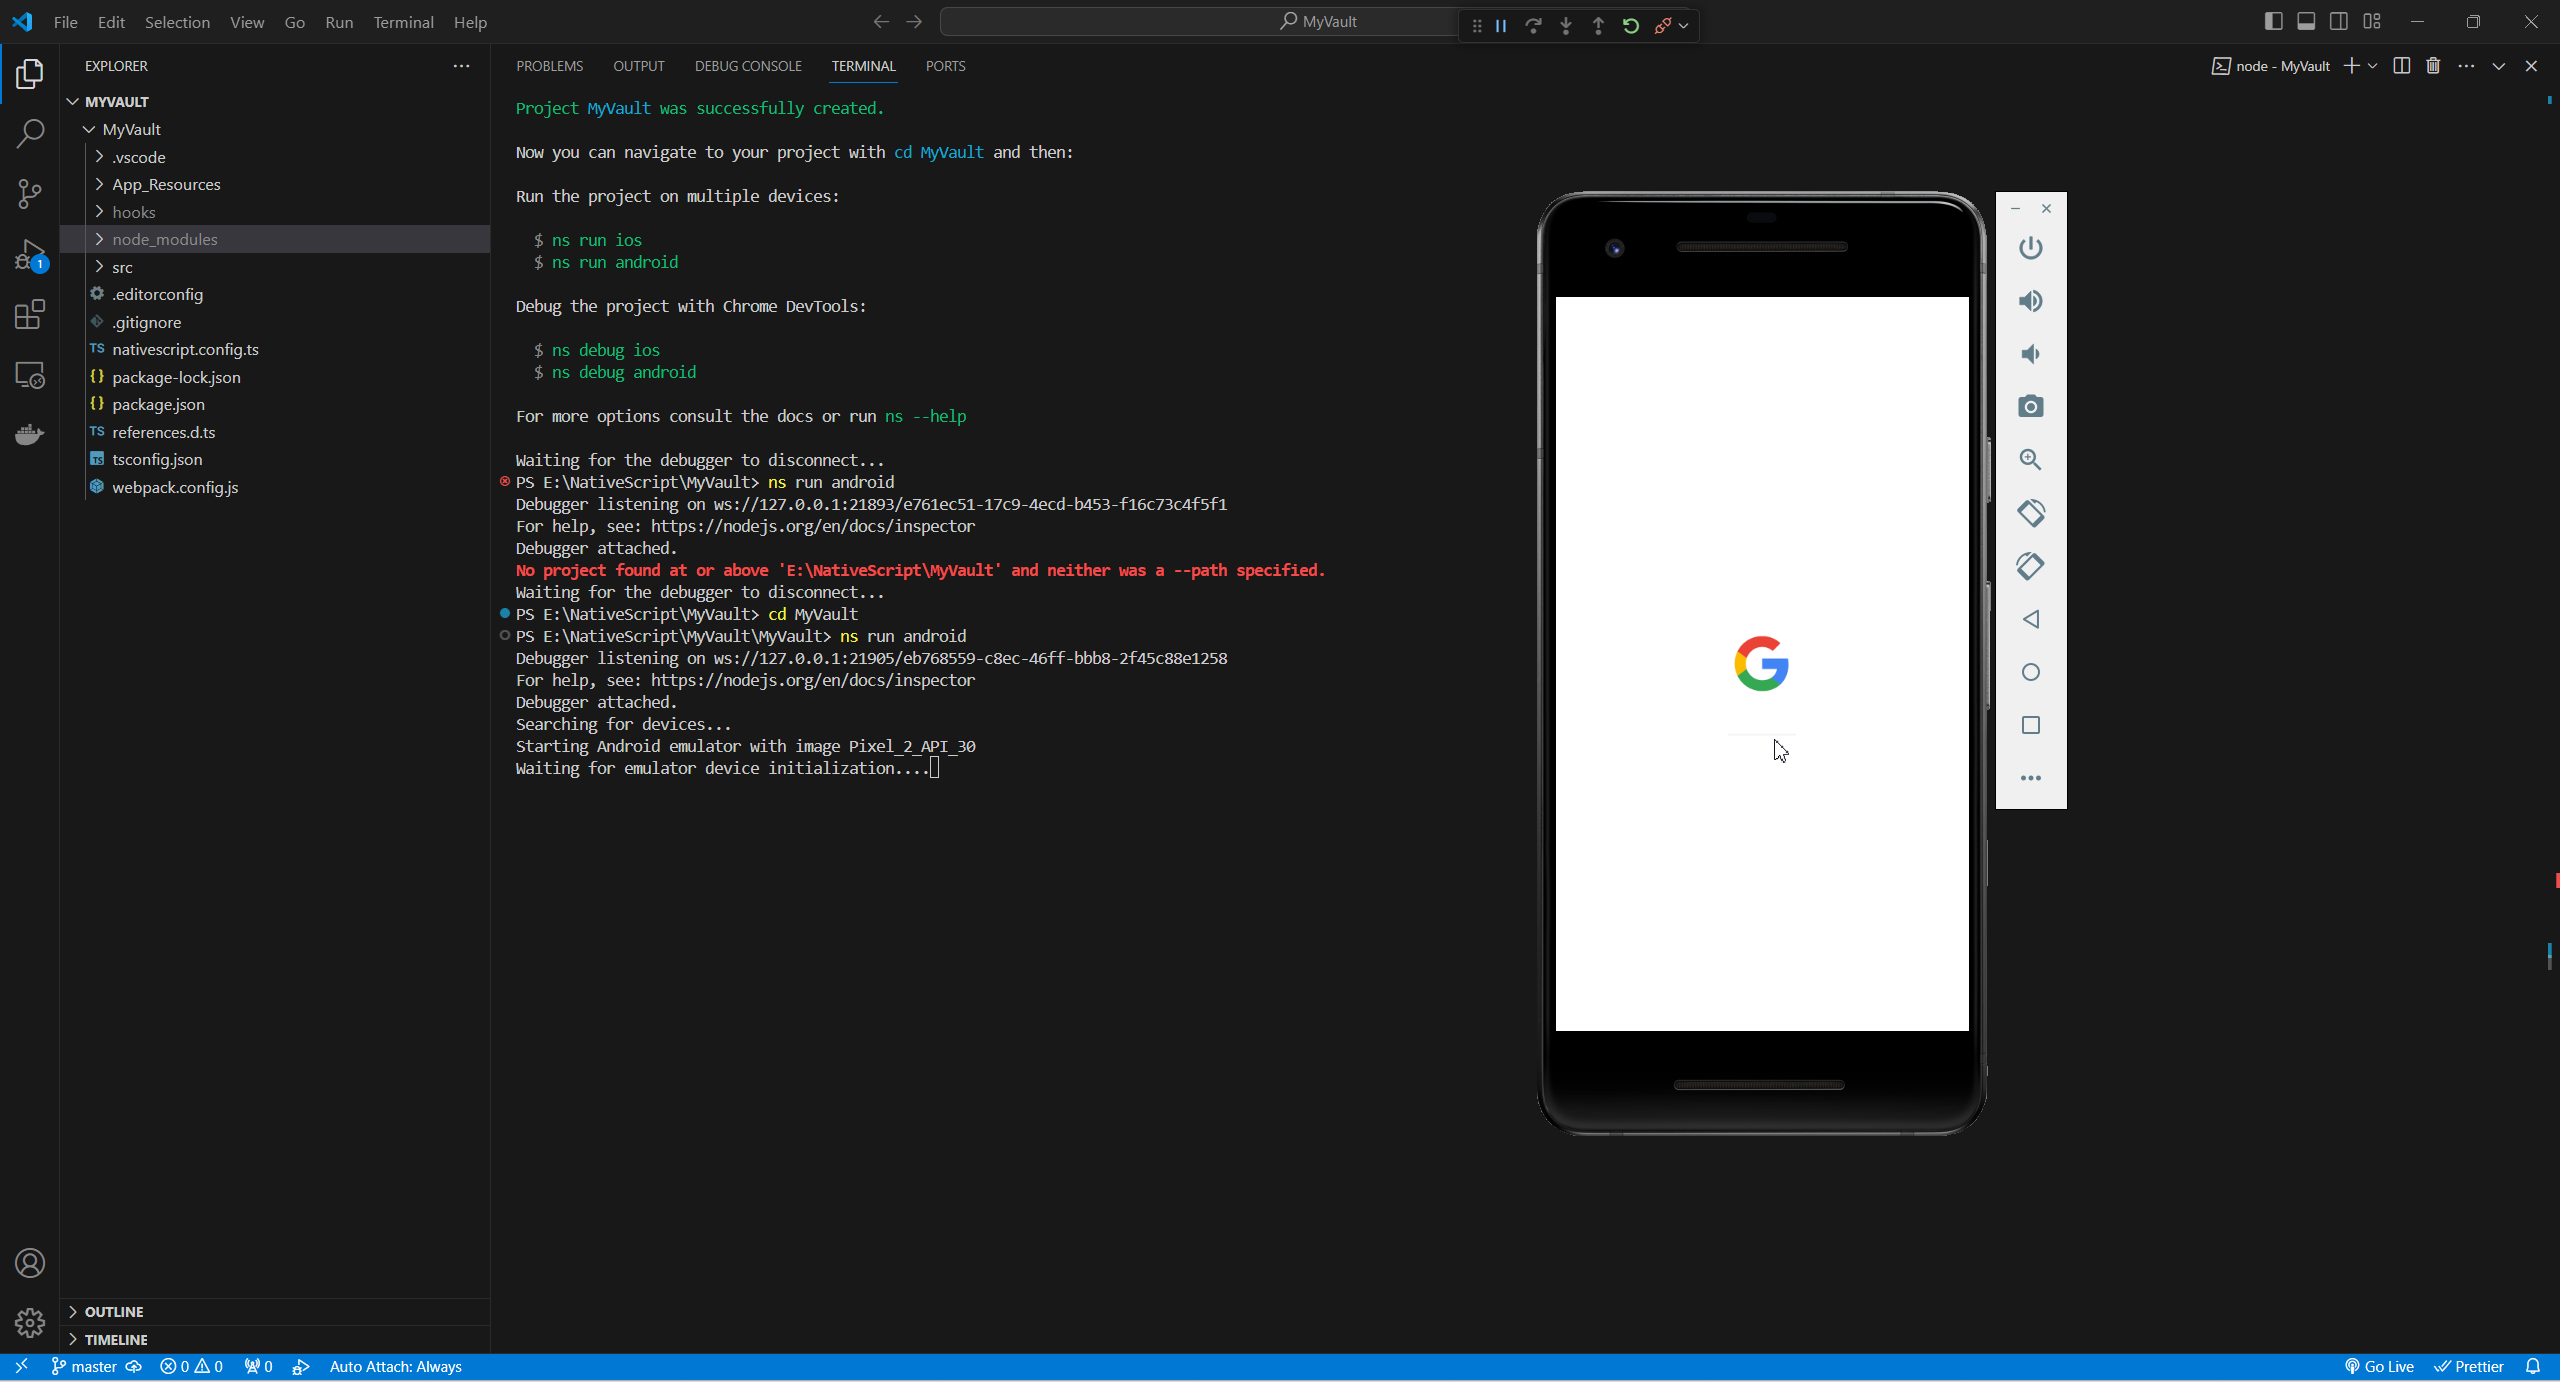Click Go Live in status bar

[2379, 1367]
